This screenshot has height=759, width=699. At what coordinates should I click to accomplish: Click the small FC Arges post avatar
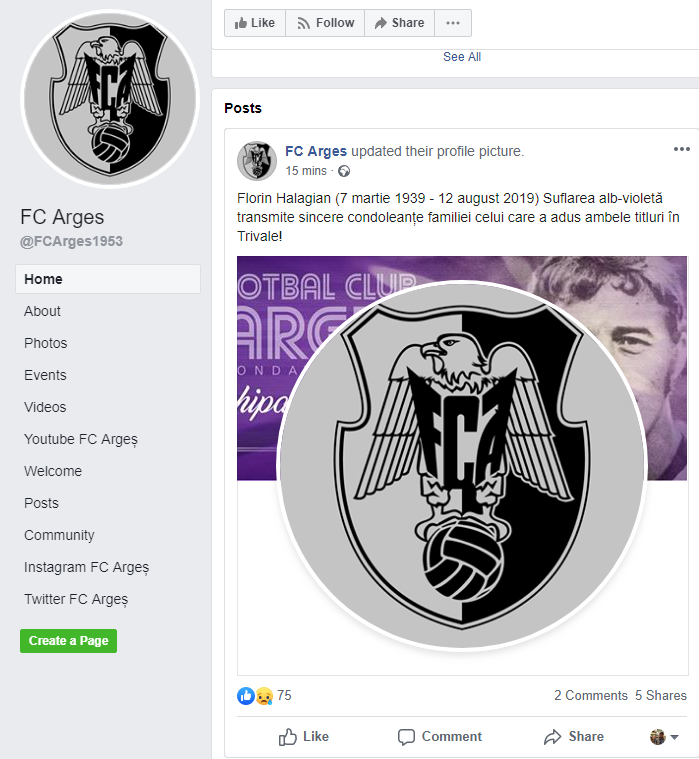pyautogui.click(x=257, y=161)
